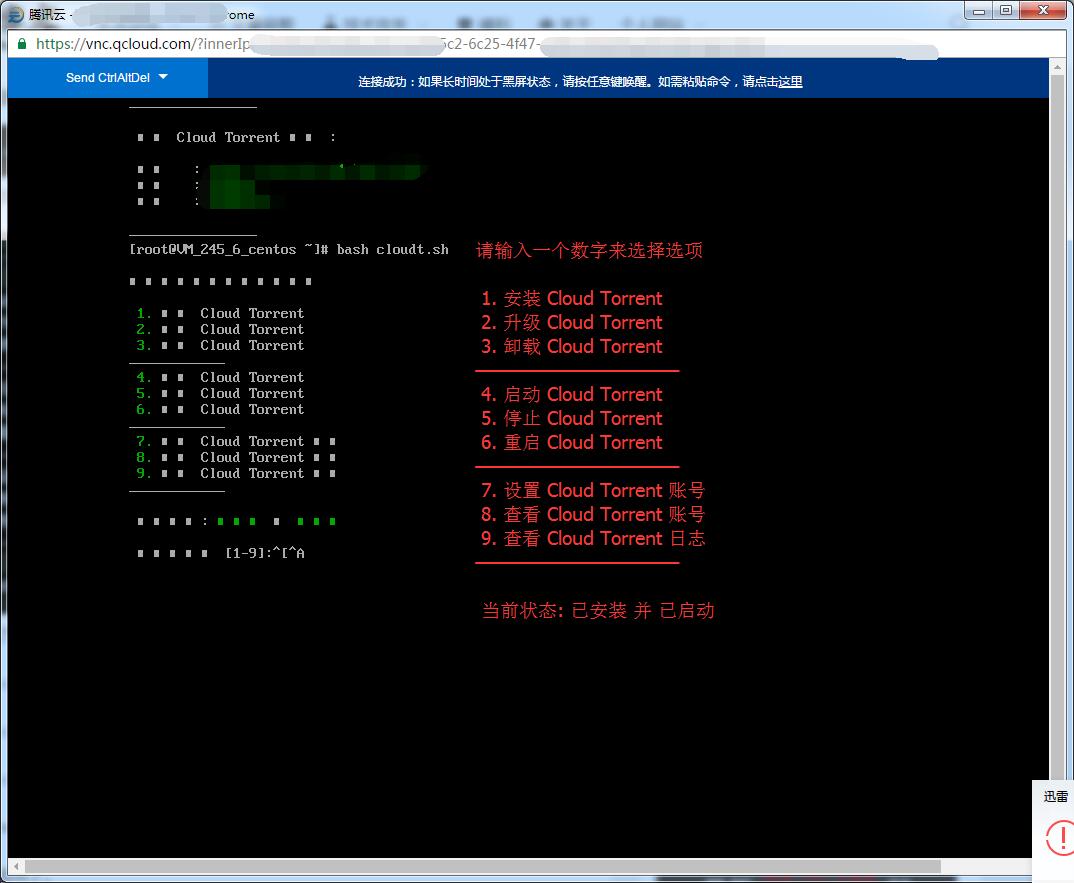Screen dimensions: 1074x883
Task: Click the 连接成功 status message in the blue bar
Action: point(579,82)
